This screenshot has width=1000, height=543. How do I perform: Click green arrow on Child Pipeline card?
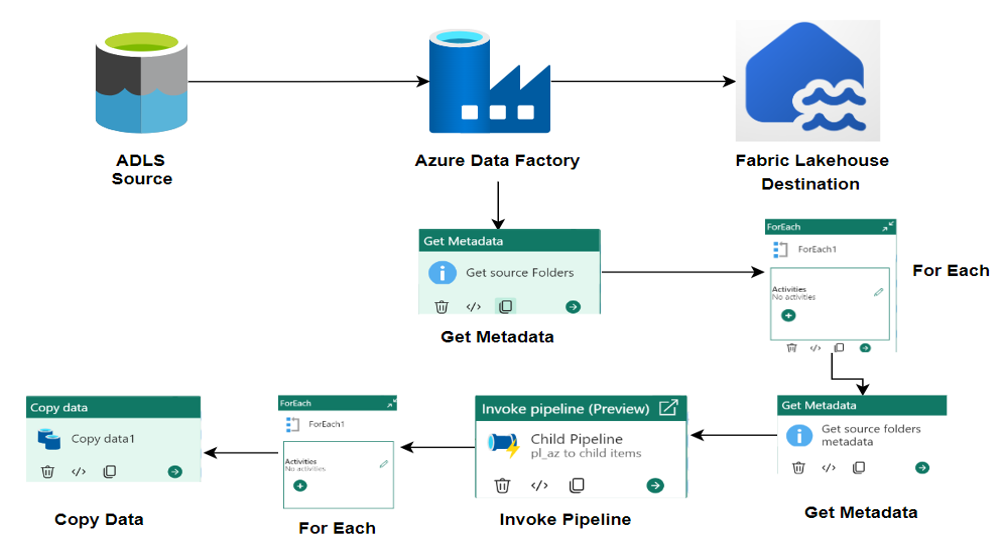tap(655, 485)
